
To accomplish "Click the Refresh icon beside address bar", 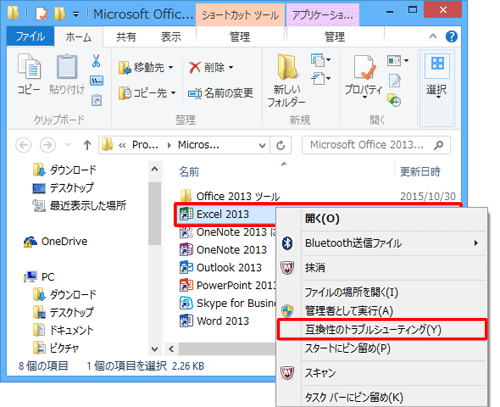I will [x=281, y=145].
